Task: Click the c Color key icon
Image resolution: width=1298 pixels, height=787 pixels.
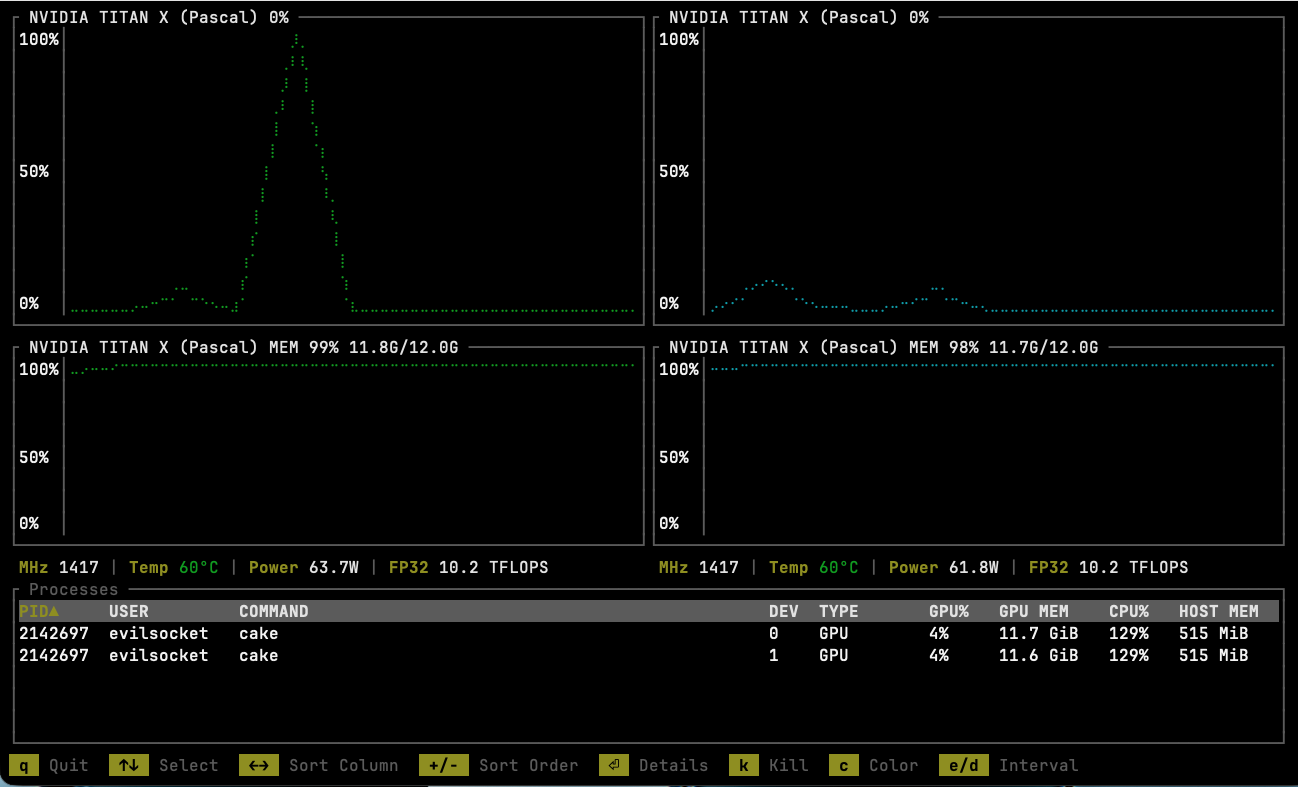Action: tap(843, 765)
